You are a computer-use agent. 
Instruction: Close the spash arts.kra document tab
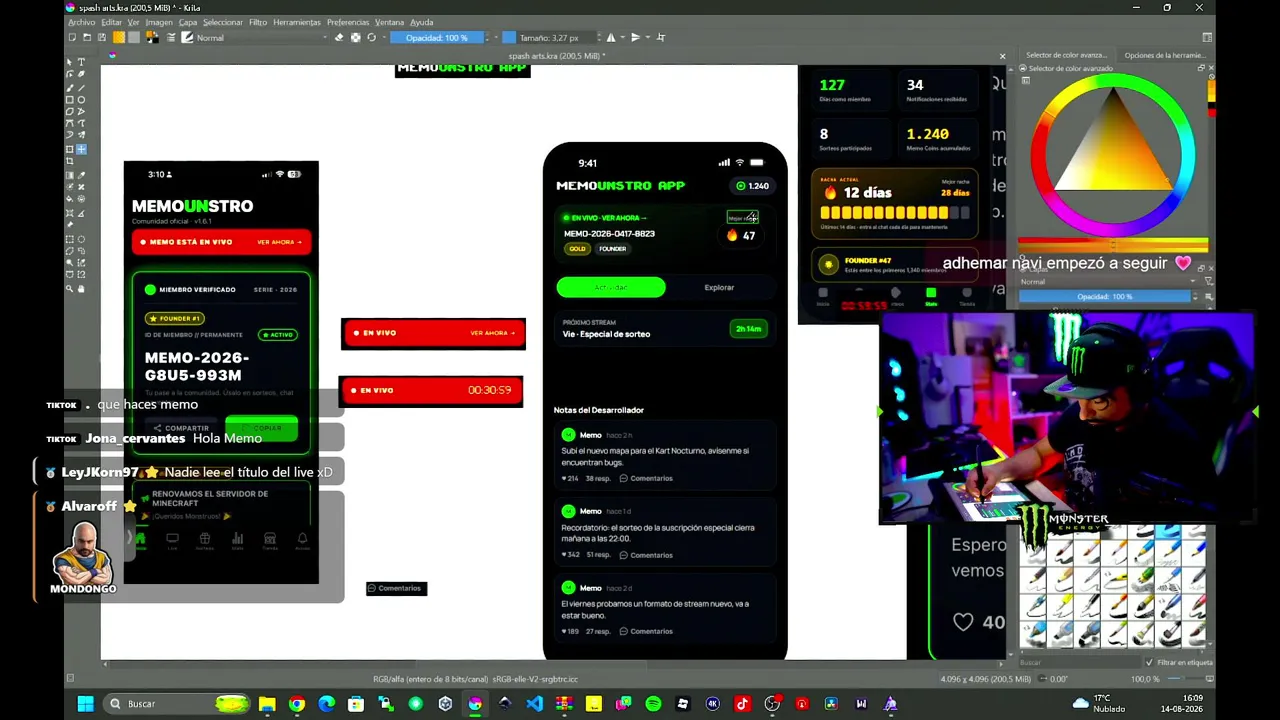pos(1002,56)
